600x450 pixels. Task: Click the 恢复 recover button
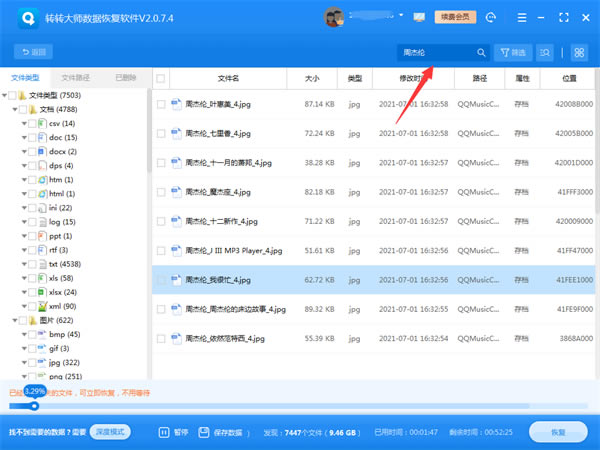558,432
